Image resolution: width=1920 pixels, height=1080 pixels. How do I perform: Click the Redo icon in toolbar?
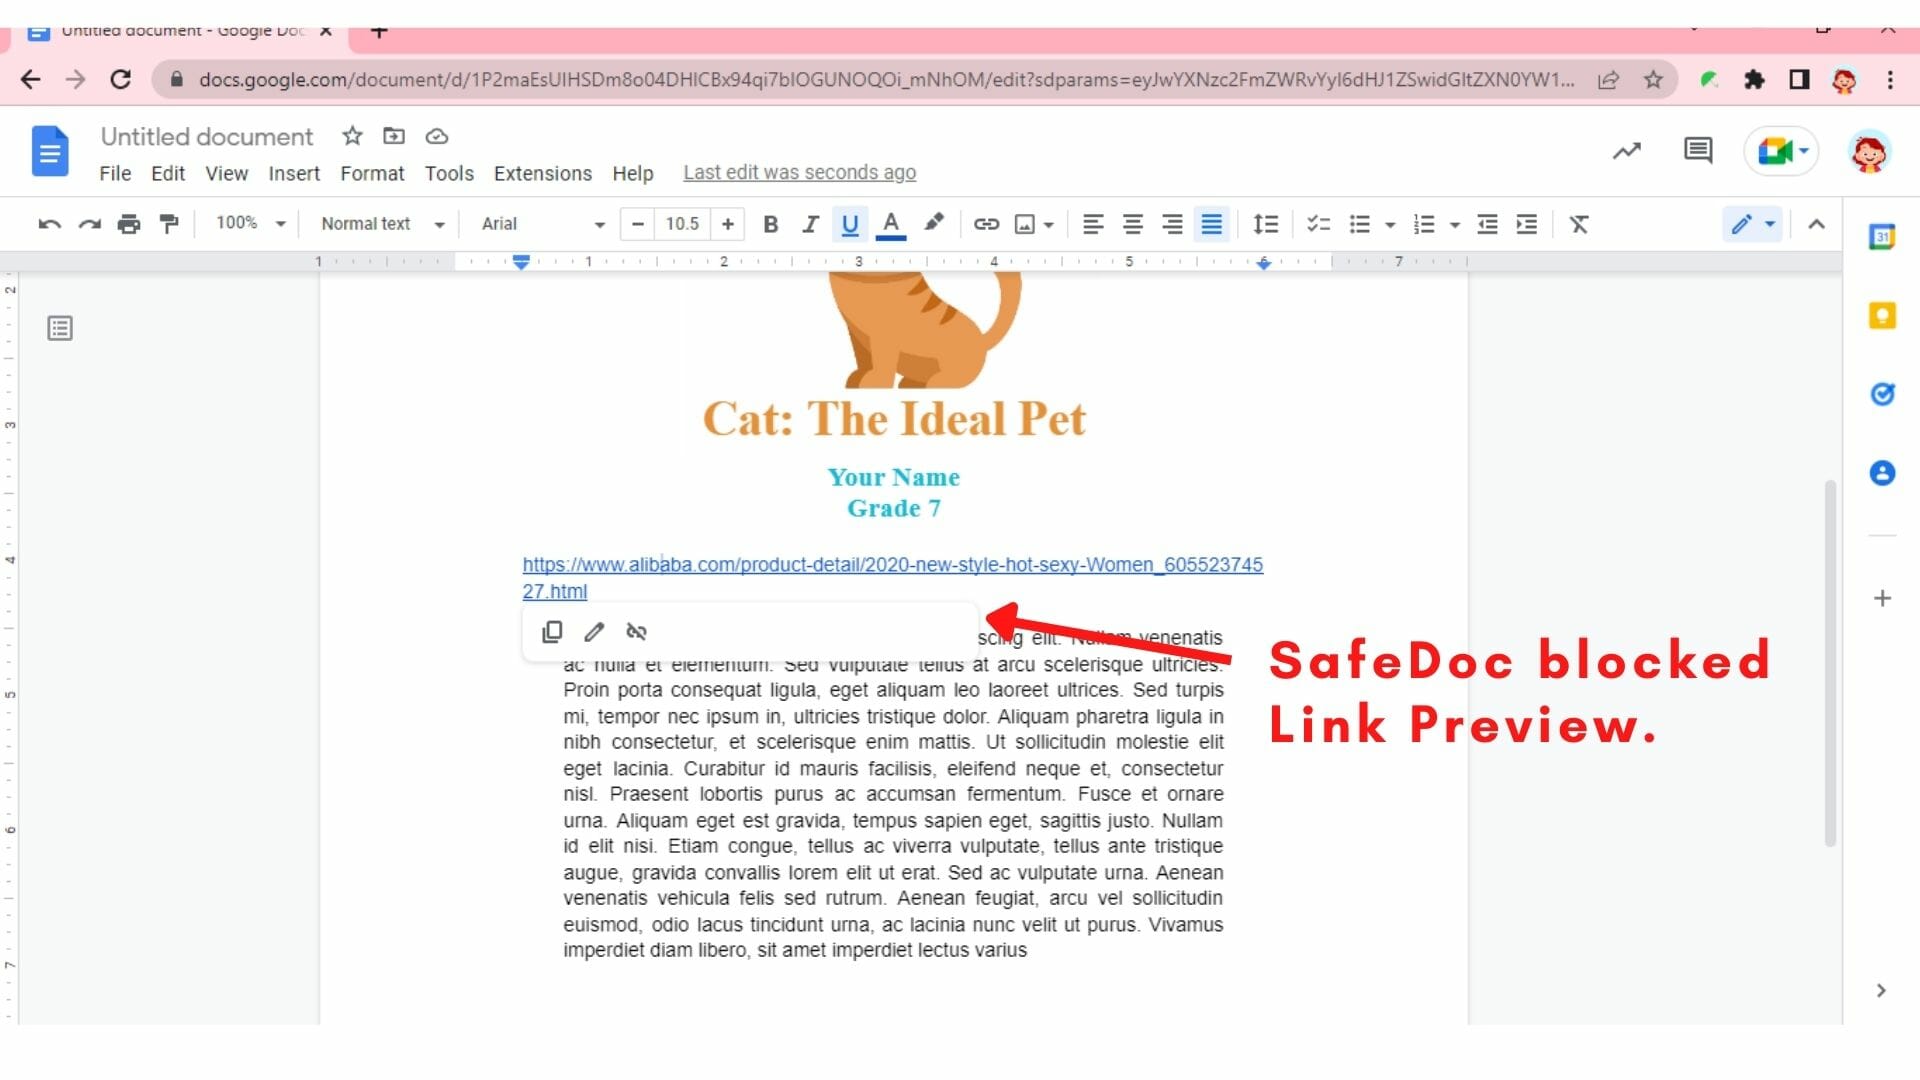[90, 224]
